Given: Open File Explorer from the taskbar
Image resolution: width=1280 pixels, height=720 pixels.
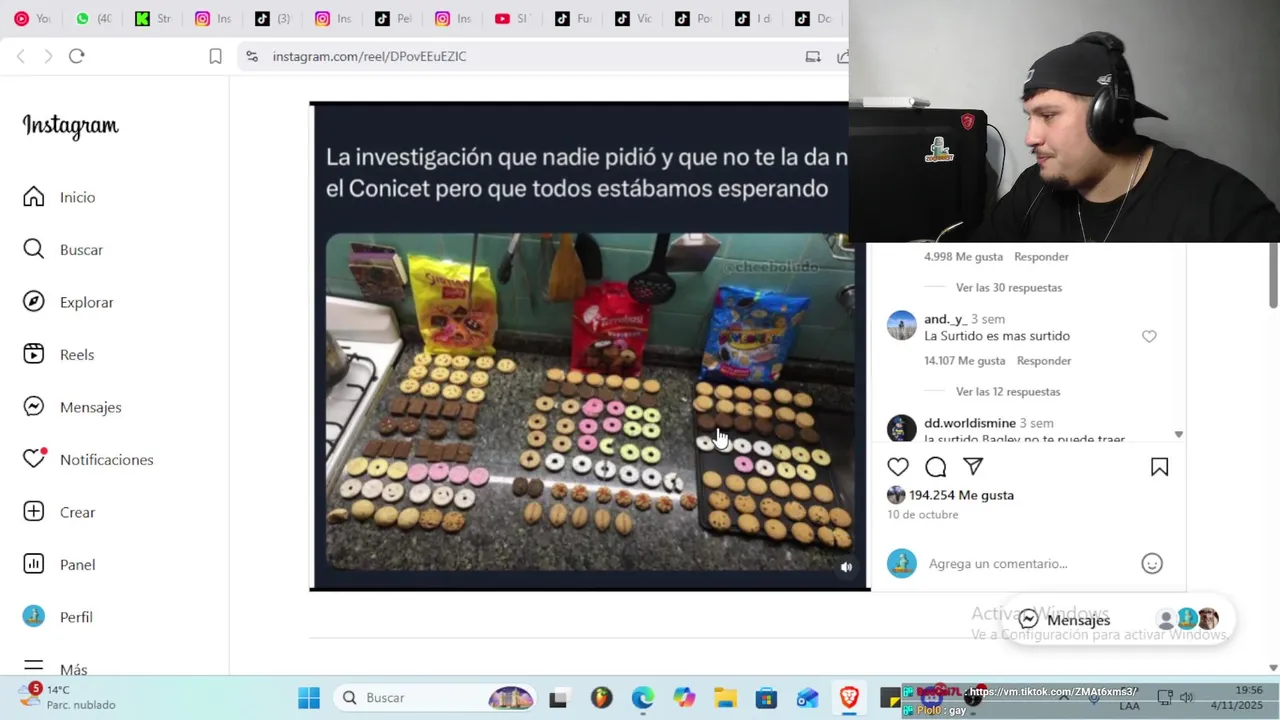Looking at the screenshot, I should [x=725, y=698].
